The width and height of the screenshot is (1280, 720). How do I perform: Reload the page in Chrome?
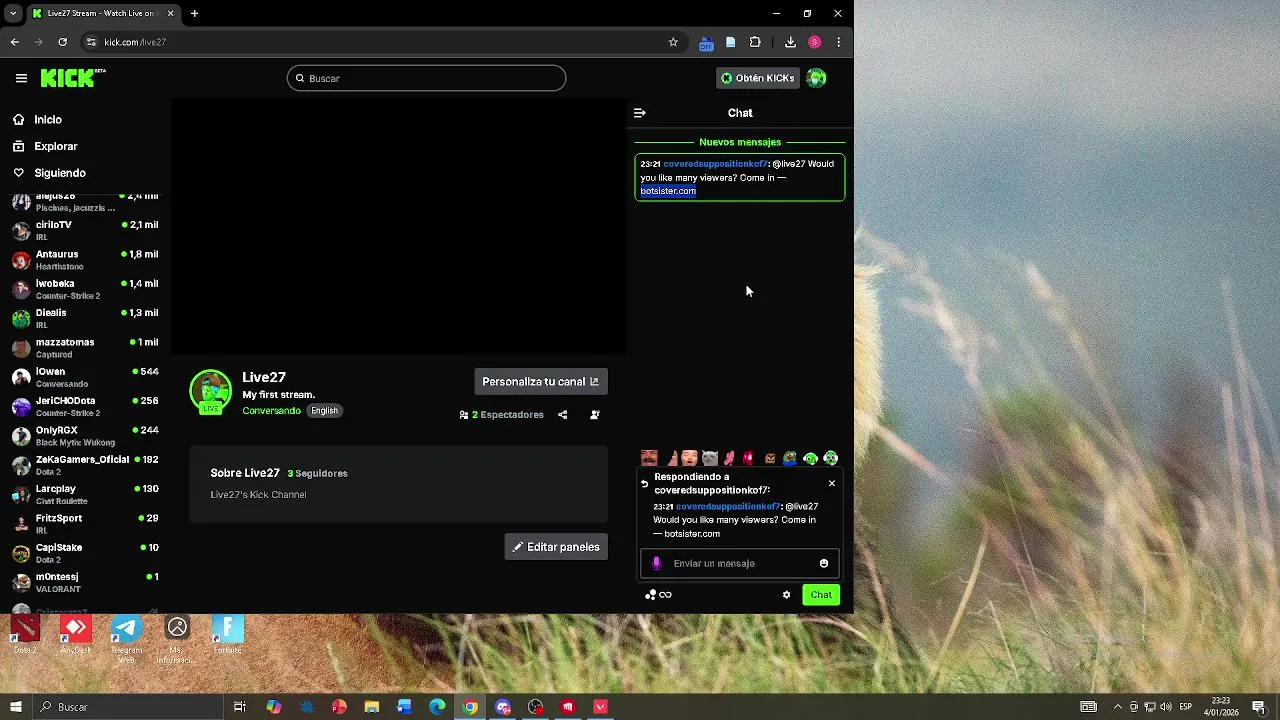(62, 42)
